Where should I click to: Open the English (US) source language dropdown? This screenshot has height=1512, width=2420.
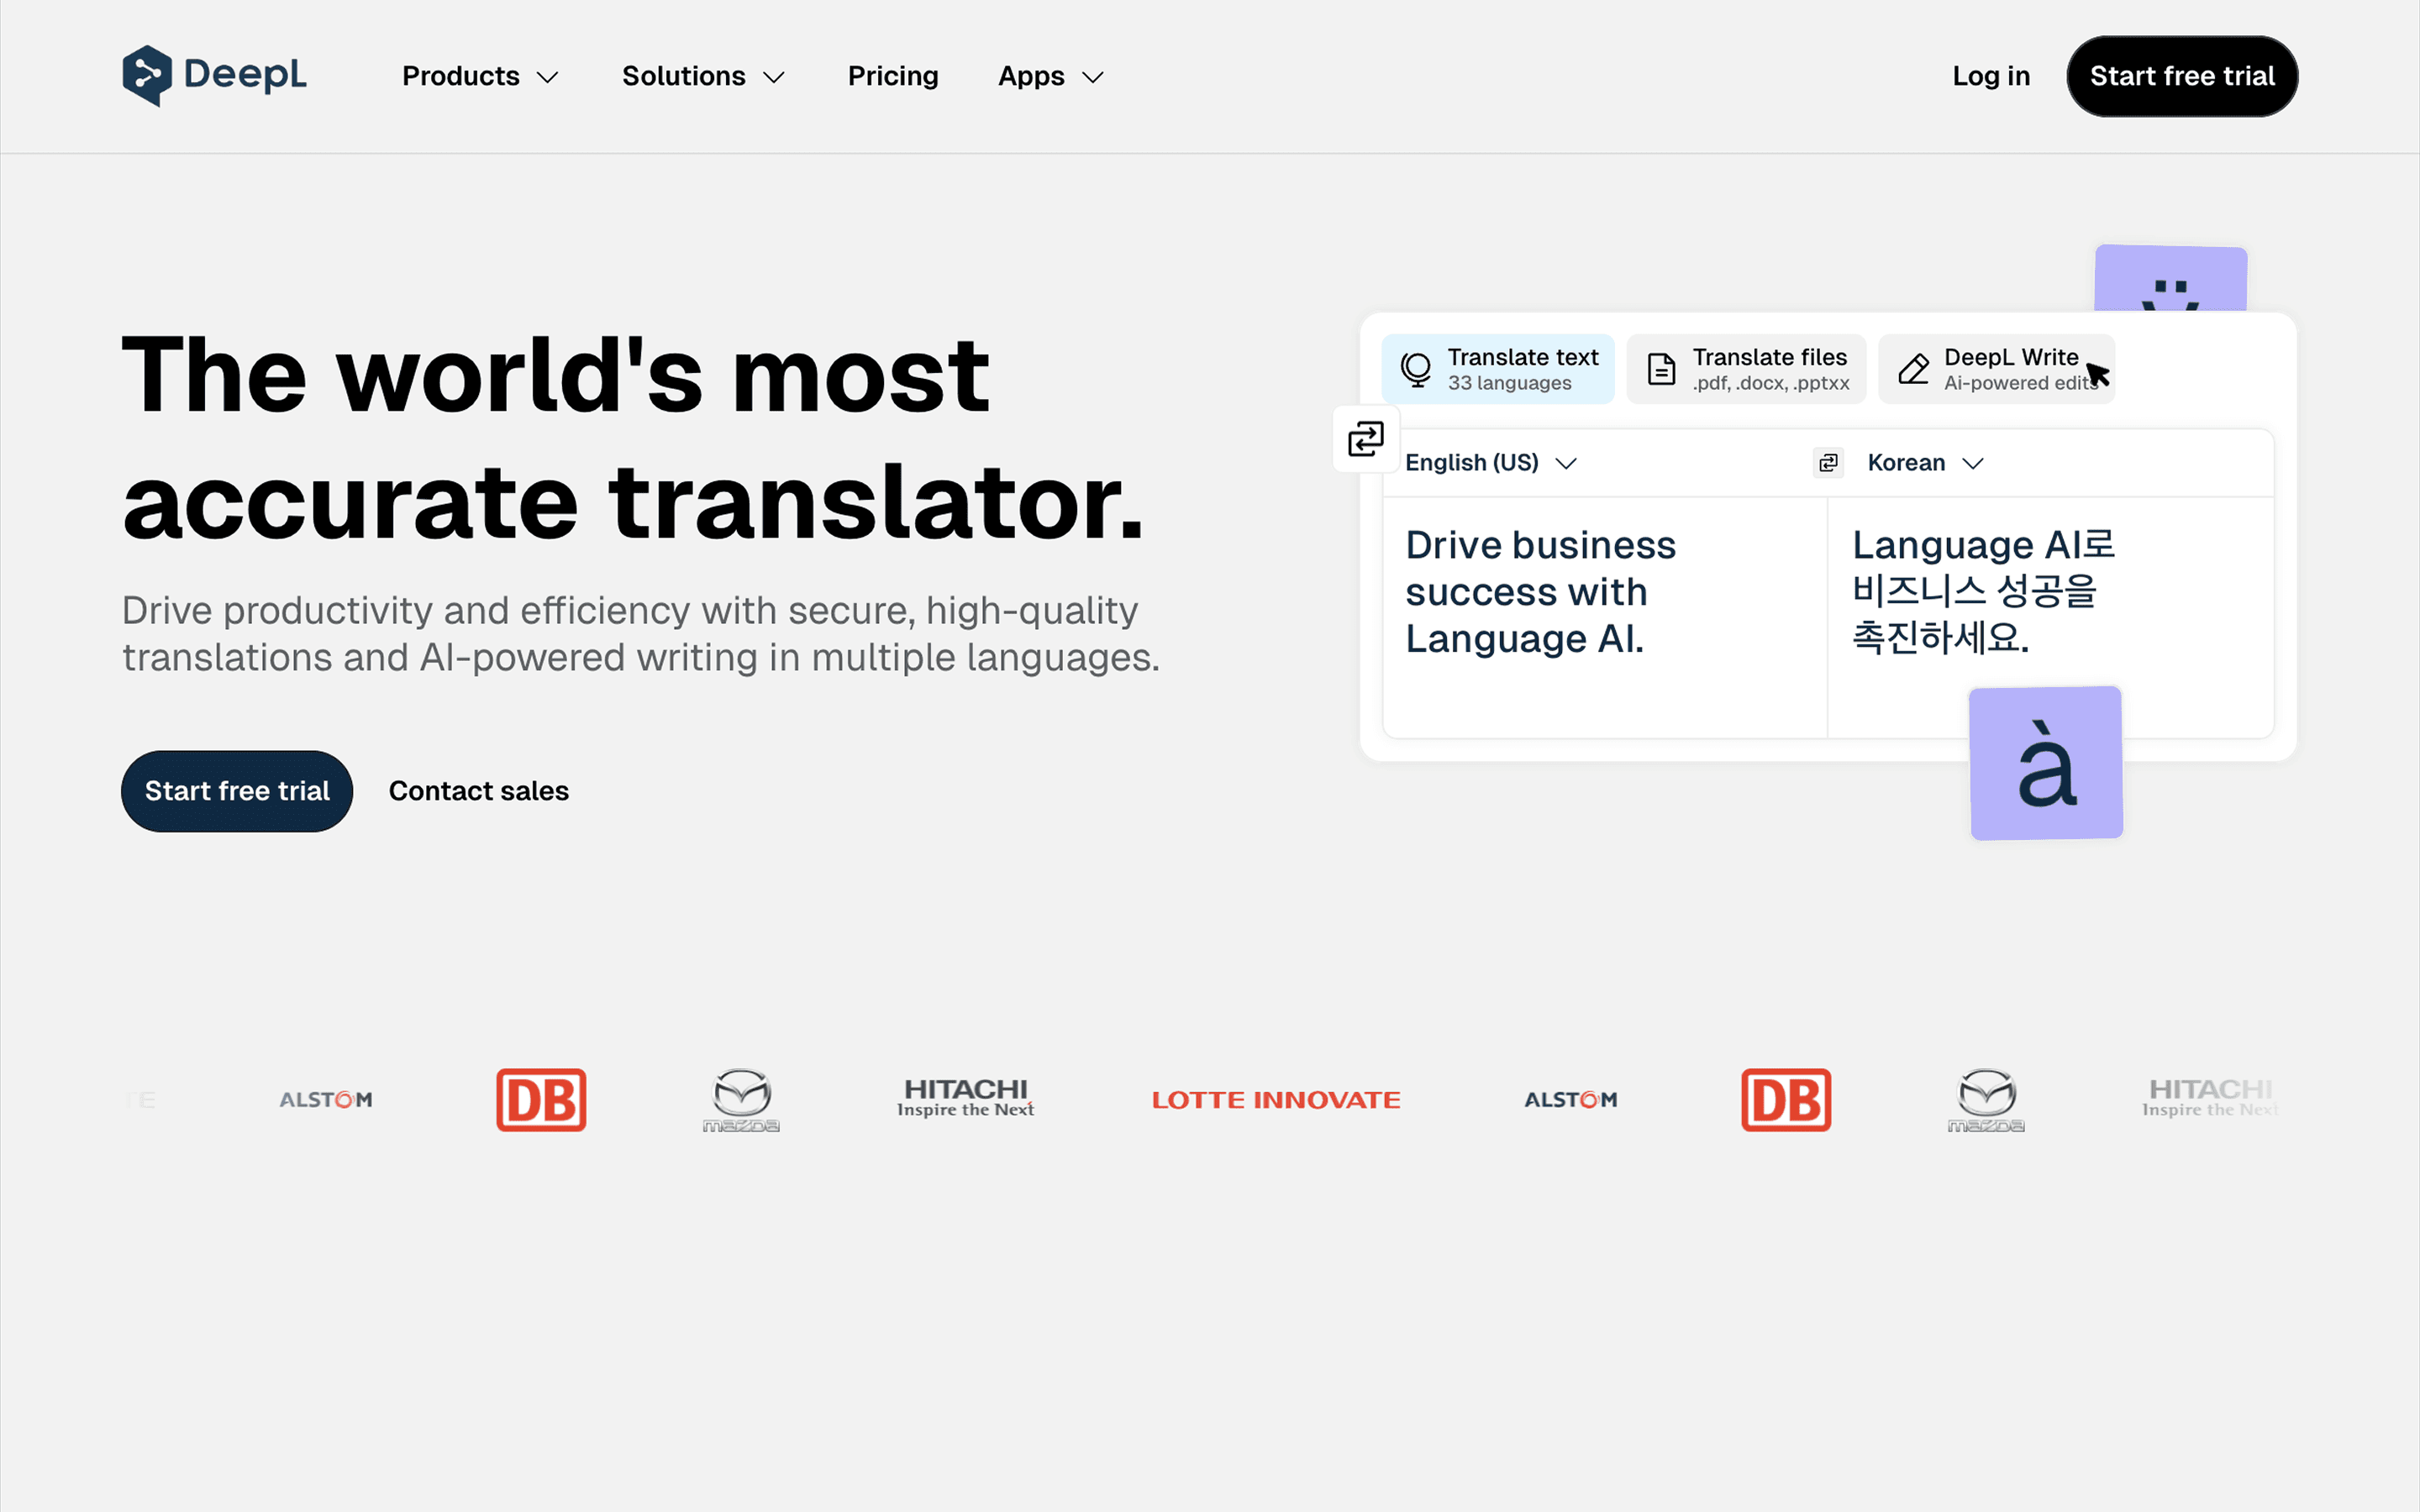(x=1490, y=462)
